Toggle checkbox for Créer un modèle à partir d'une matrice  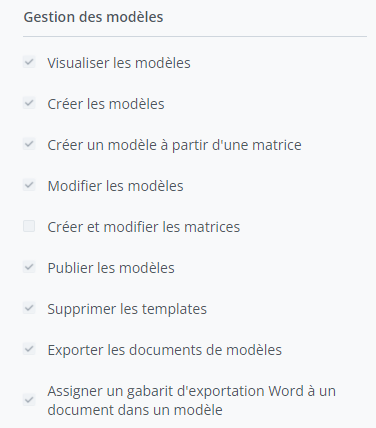coord(29,144)
